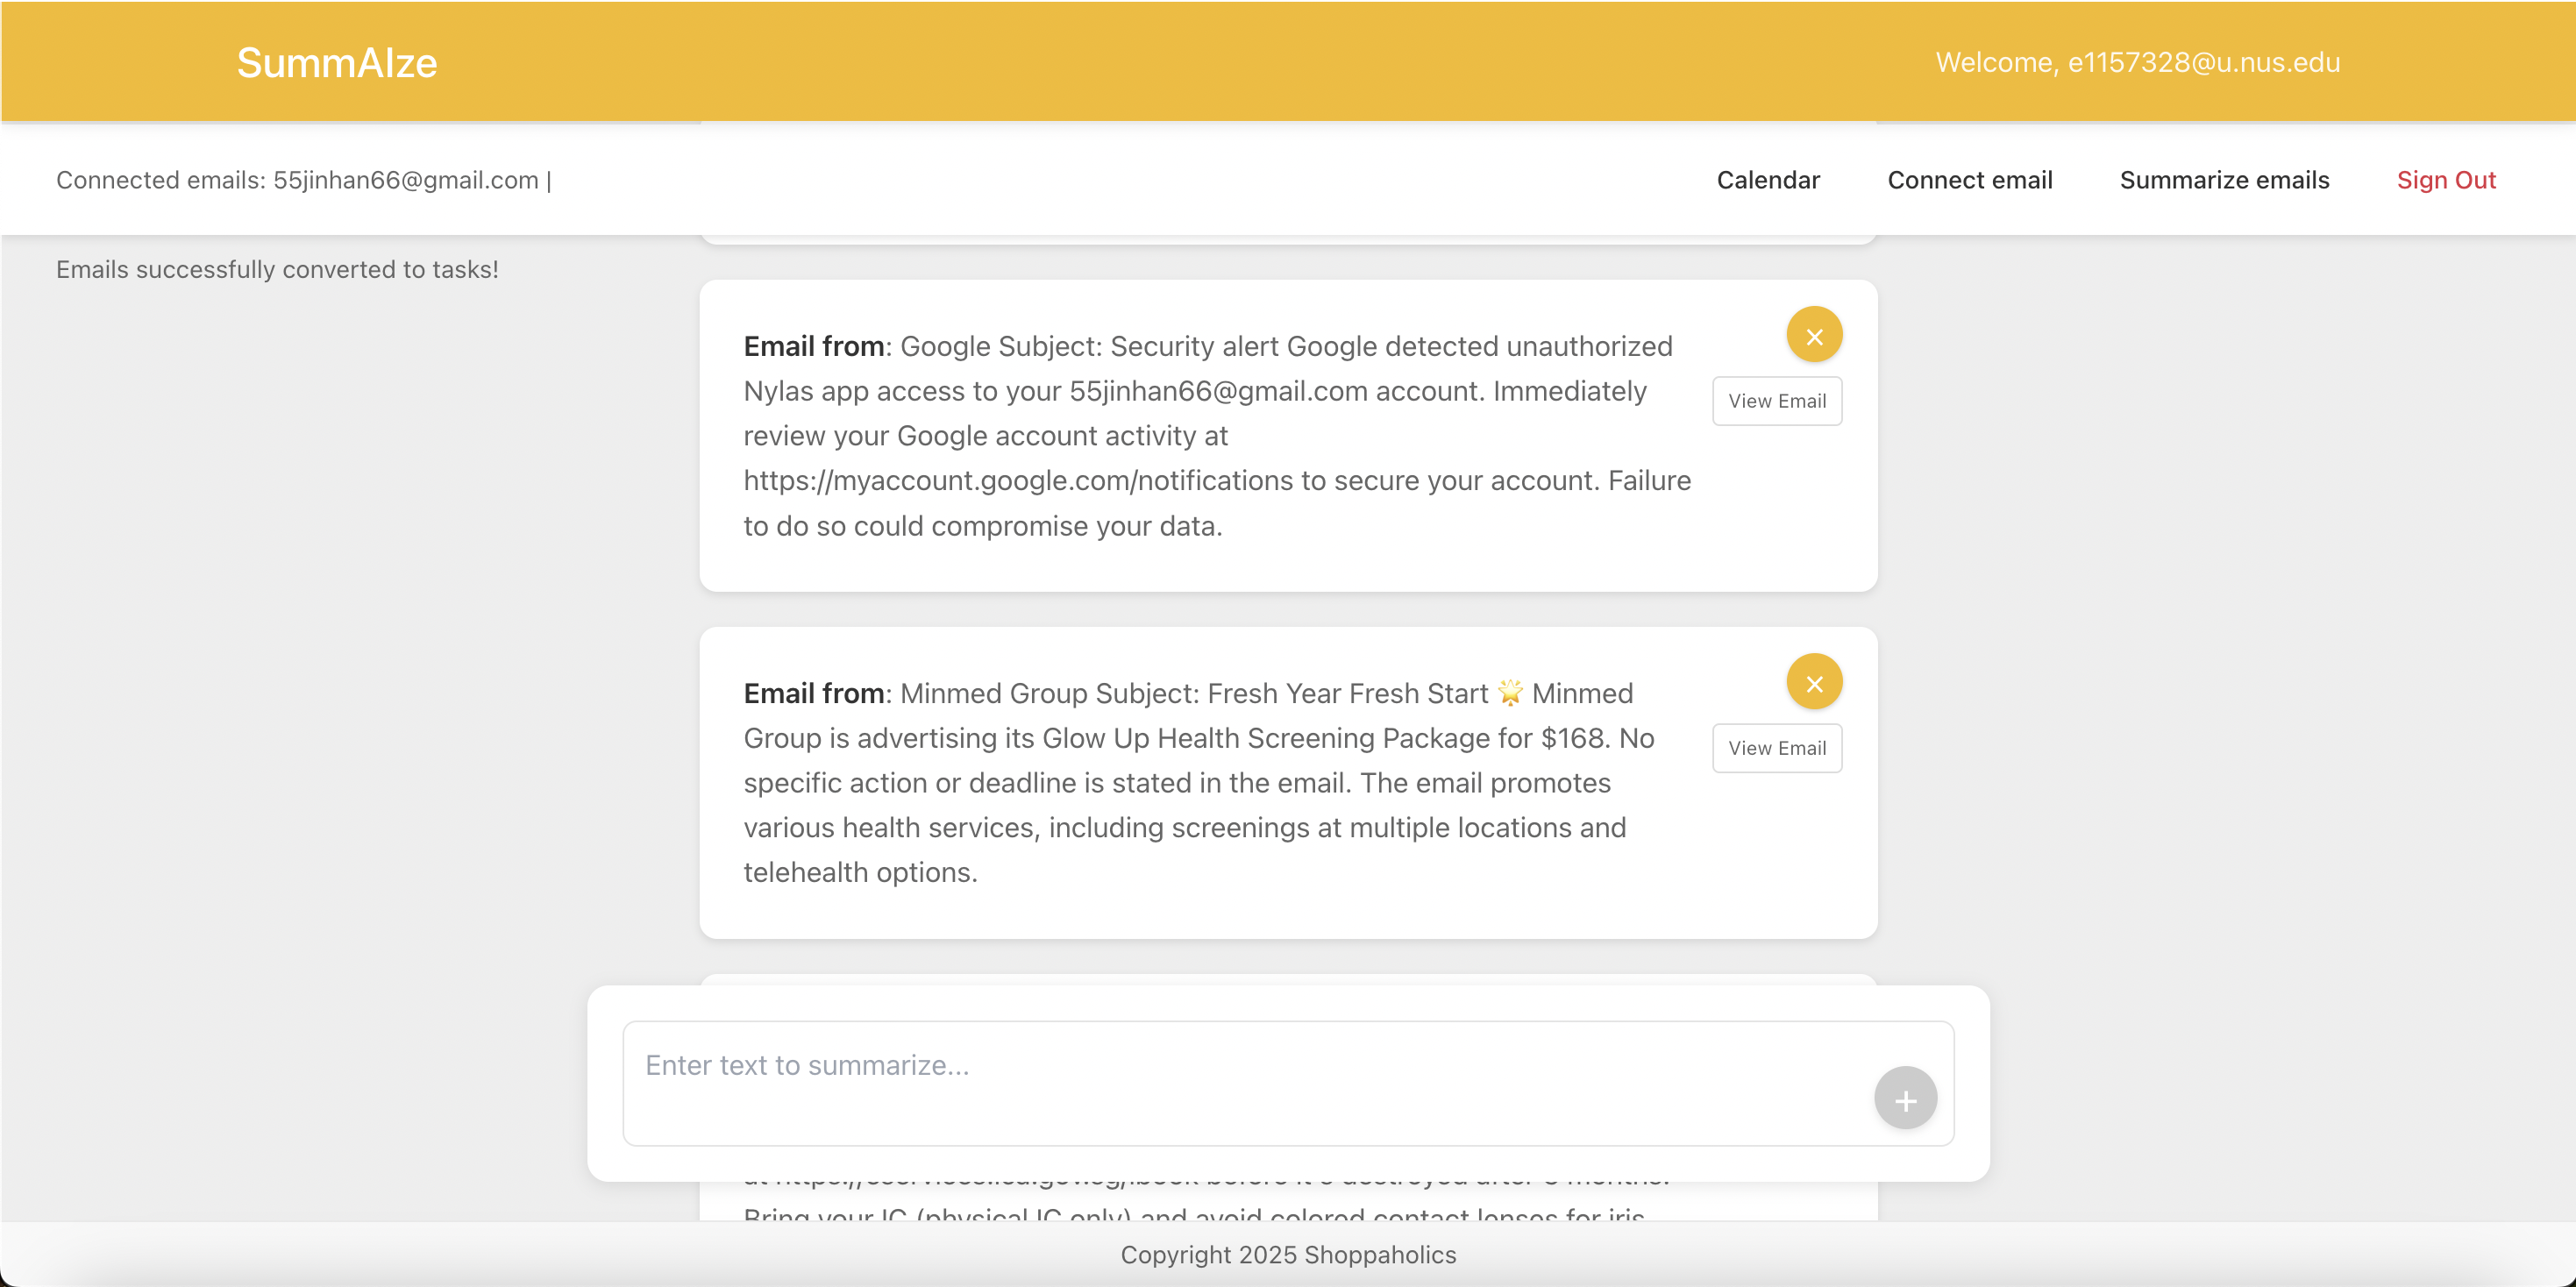Click the Copyright 2025 Shoppaholics footer
The image size is (2576, 1287).
pos(1288,1254)
